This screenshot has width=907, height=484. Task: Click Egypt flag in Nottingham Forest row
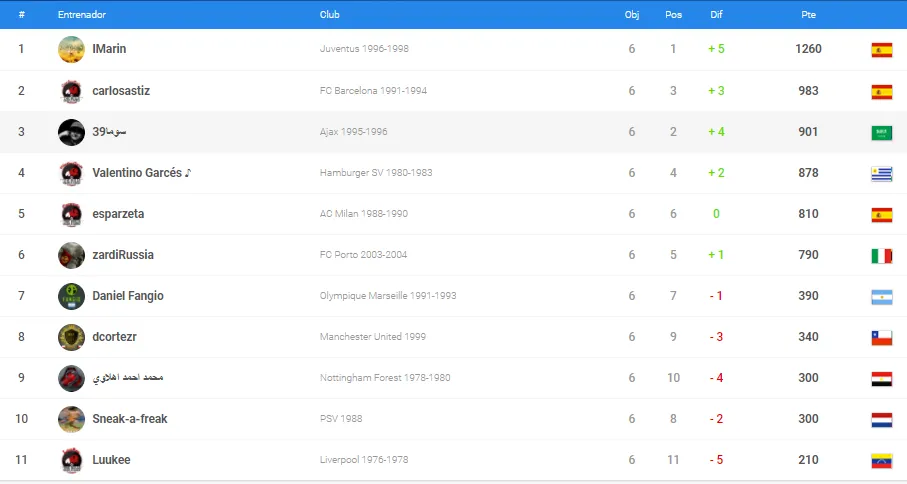click(x=882, y=379)
